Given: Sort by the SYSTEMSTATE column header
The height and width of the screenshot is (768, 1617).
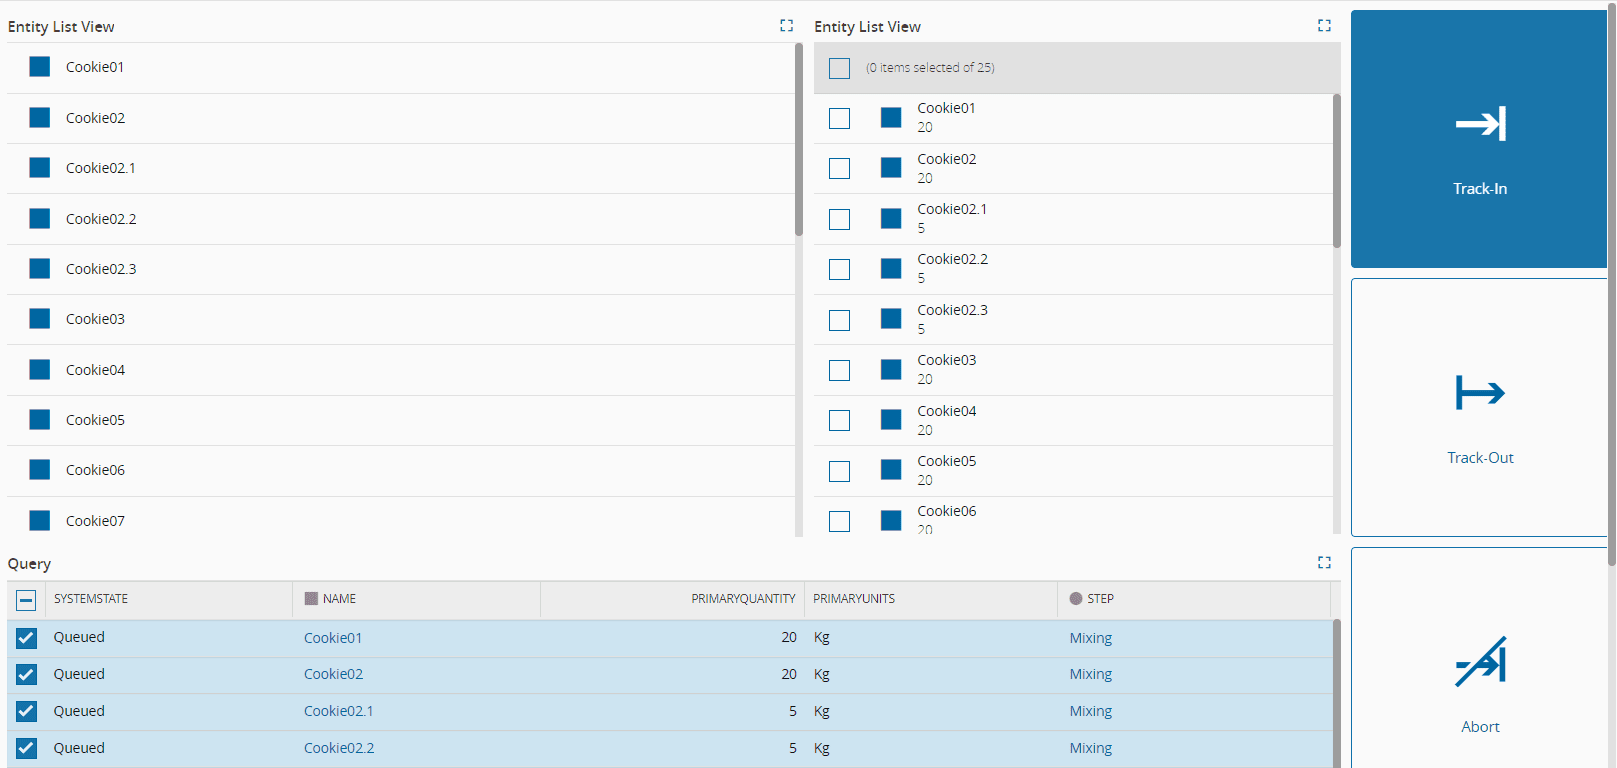Looking at the screenshot, I should (91, 599).
